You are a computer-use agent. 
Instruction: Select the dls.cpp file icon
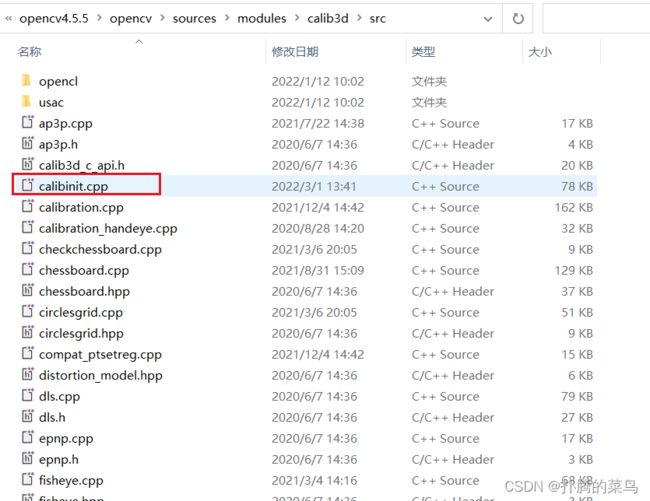click(27, 395)
